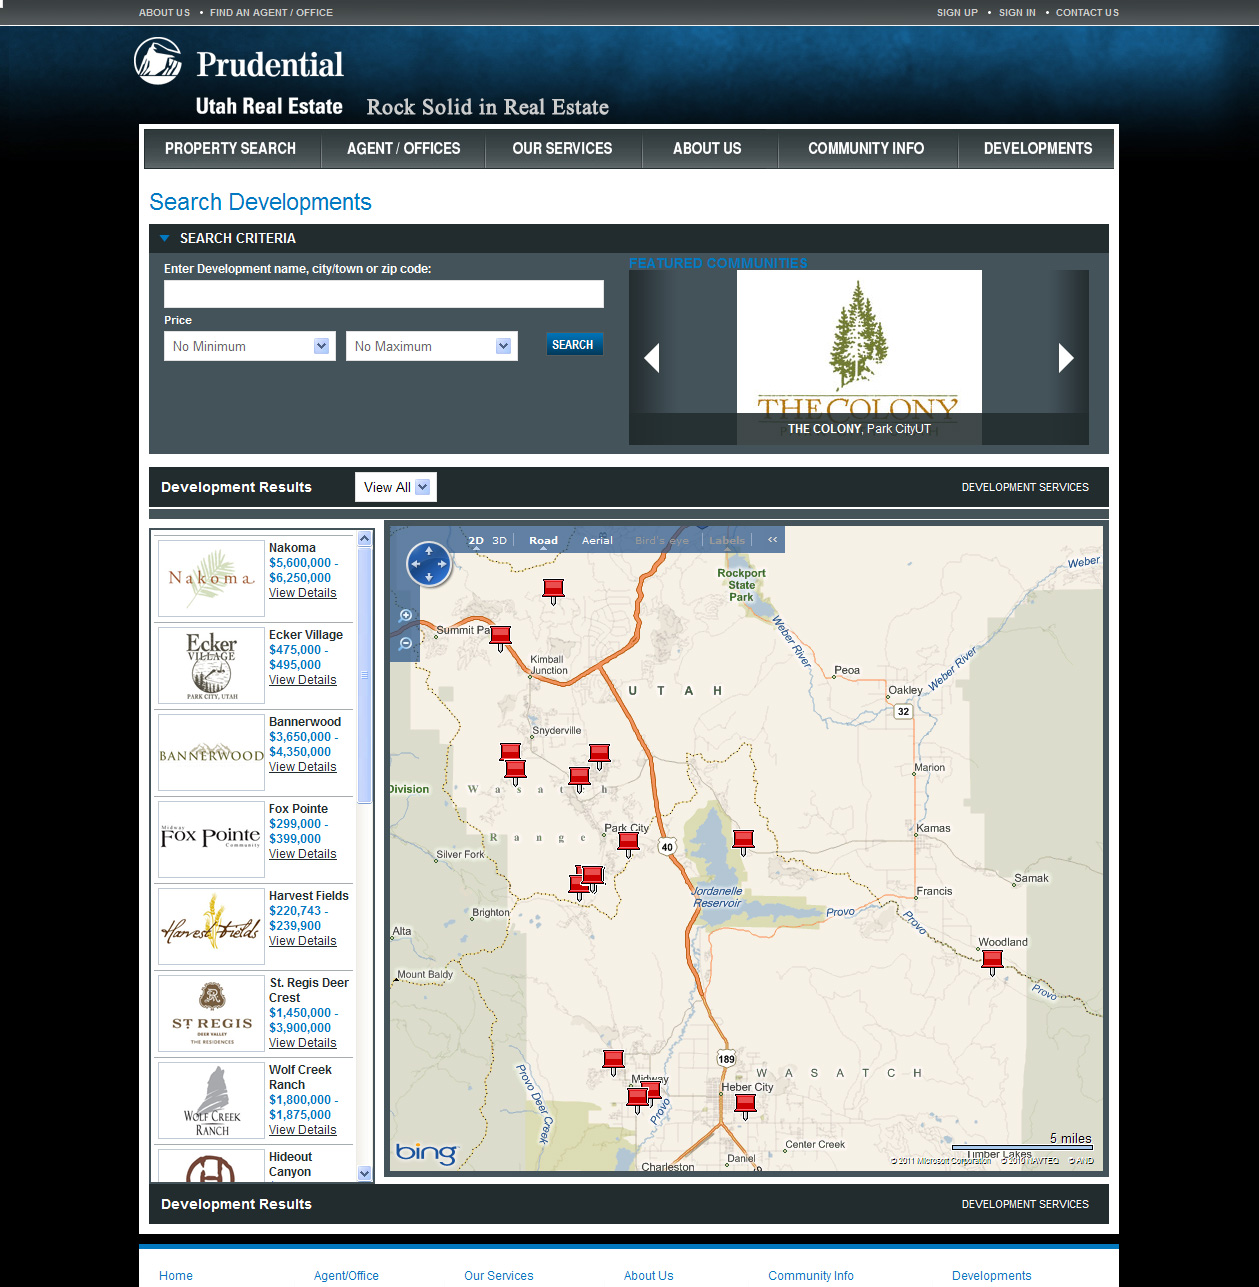The width and height of the screenshot is (1259, 1287).
Task: View Details for Harvest Fields
Action: point(302,941)
